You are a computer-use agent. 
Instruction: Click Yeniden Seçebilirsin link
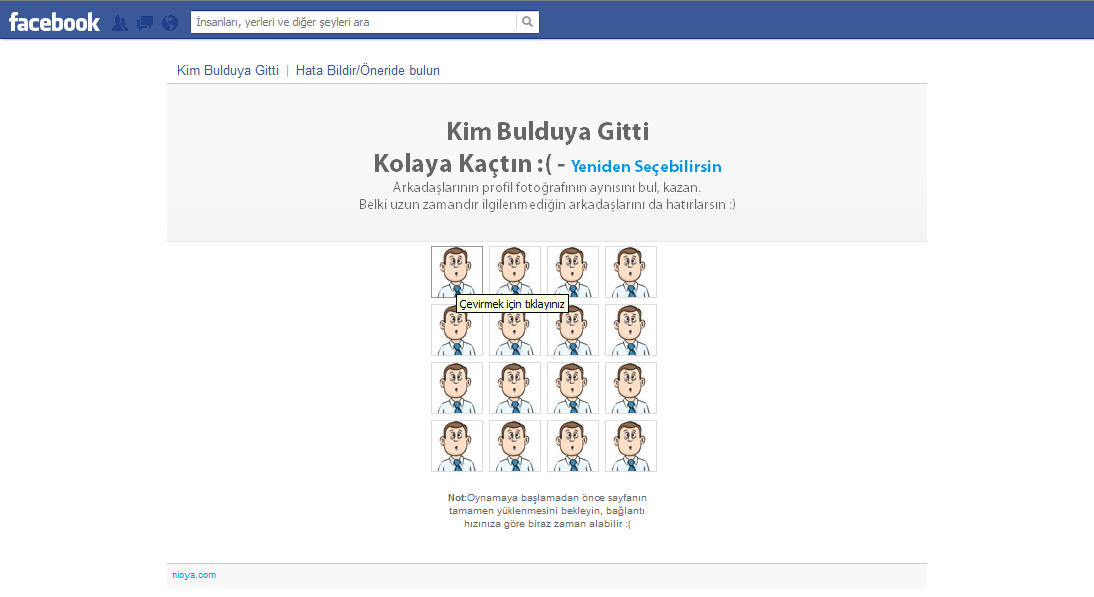646,167
